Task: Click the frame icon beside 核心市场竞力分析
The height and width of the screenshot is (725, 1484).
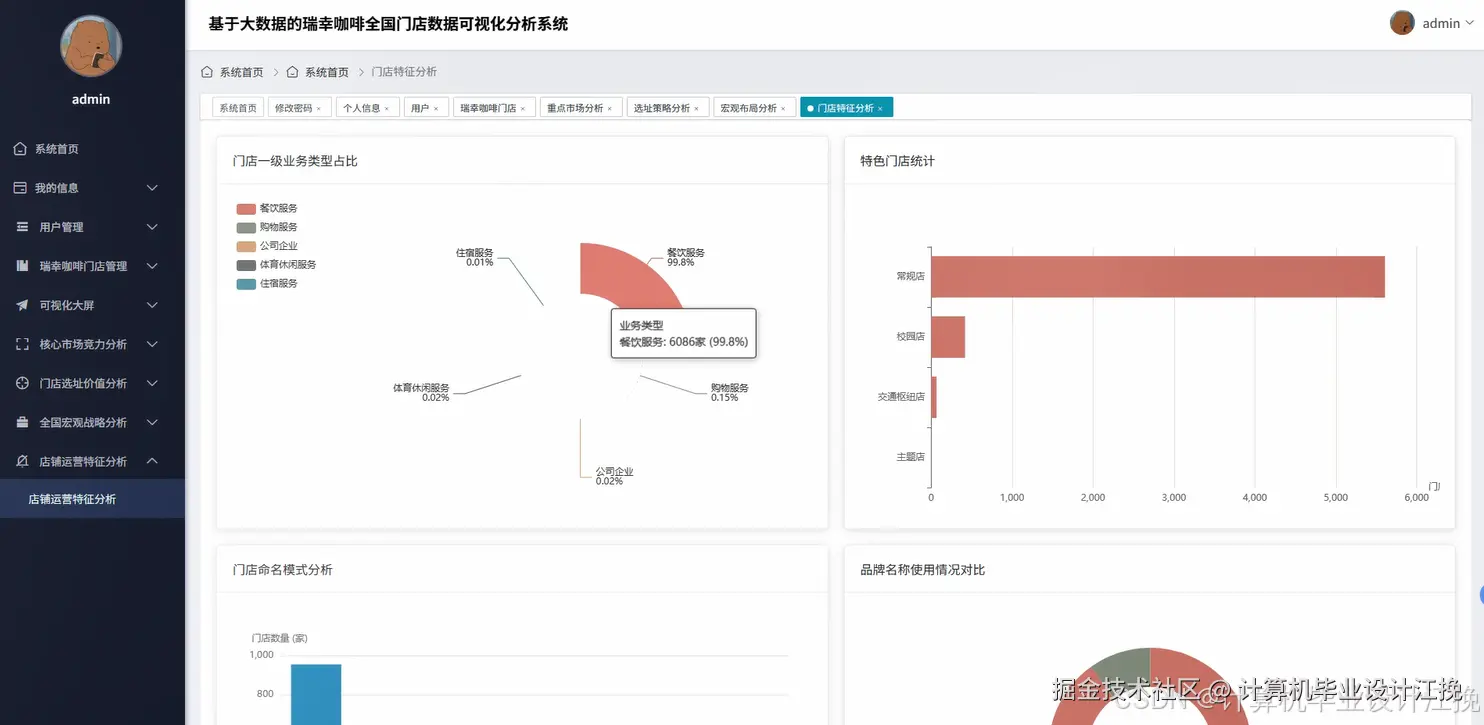Action: click(22, 344)
